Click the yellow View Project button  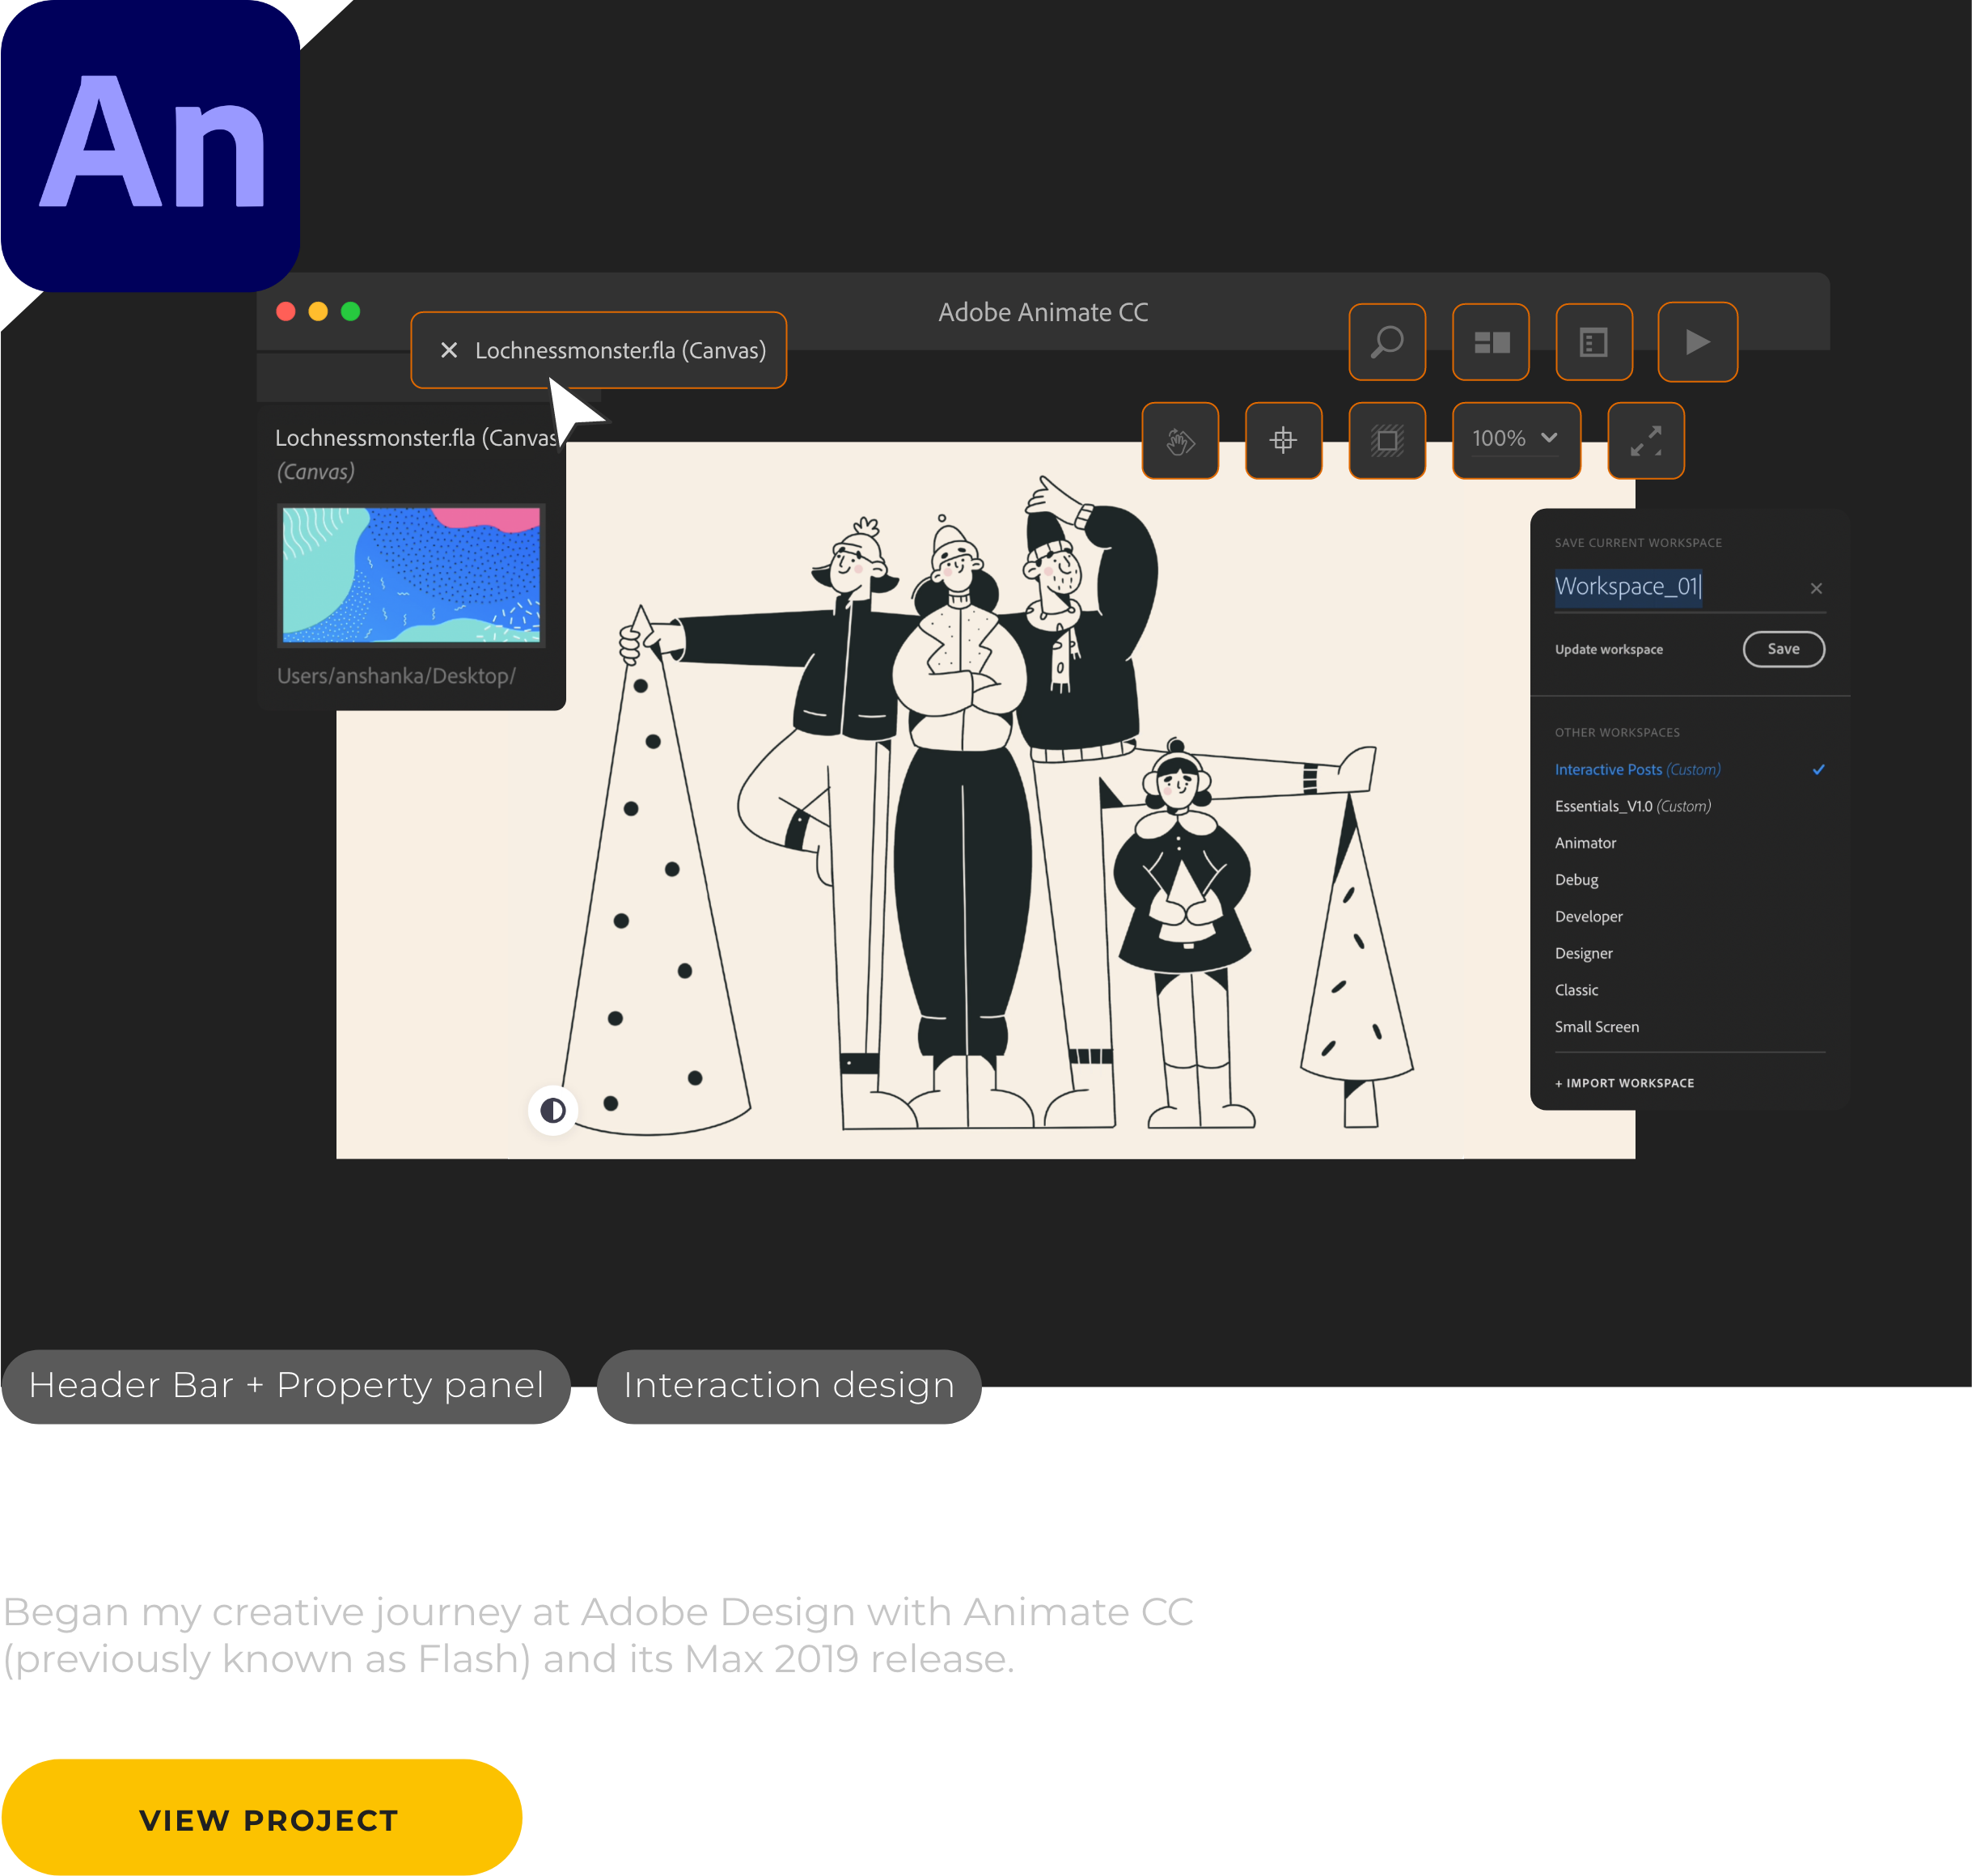[268, 1820]
